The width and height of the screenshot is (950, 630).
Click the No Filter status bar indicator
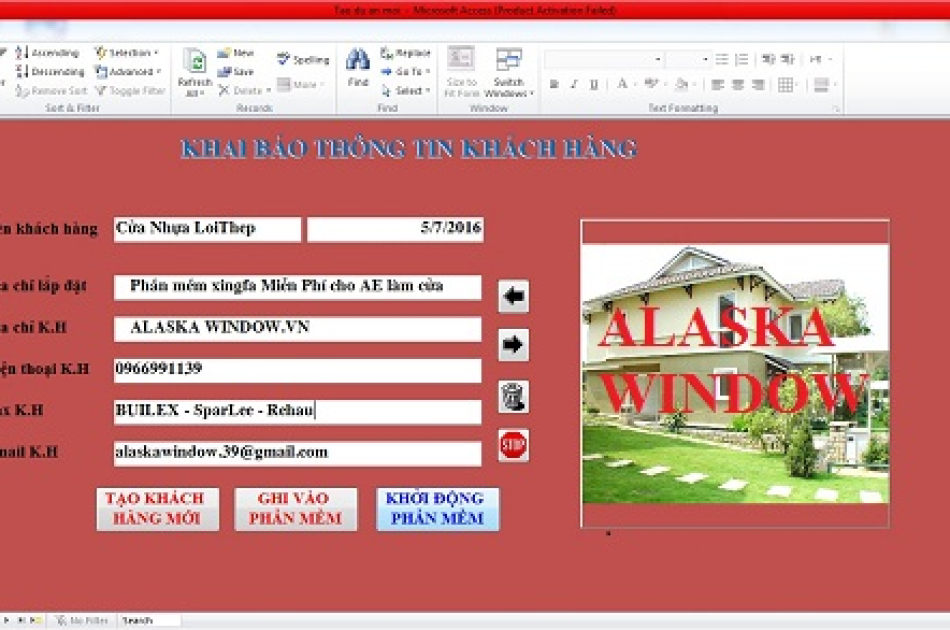(x=82, y=620)
